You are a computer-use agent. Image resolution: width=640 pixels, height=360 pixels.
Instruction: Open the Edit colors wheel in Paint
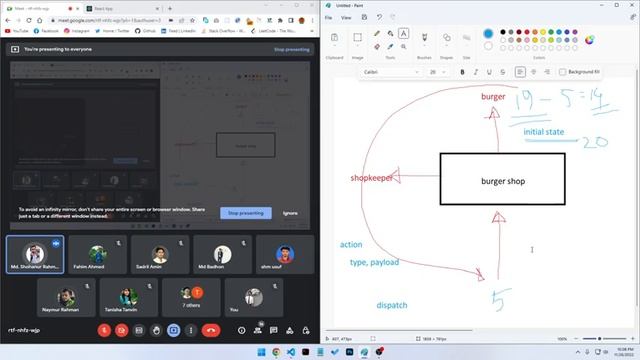pos(589,40)
